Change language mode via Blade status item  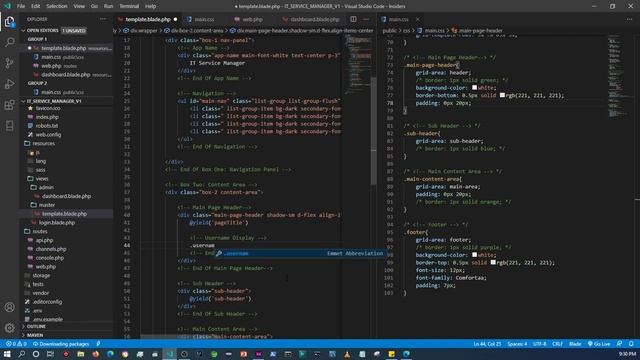(575, 344)
